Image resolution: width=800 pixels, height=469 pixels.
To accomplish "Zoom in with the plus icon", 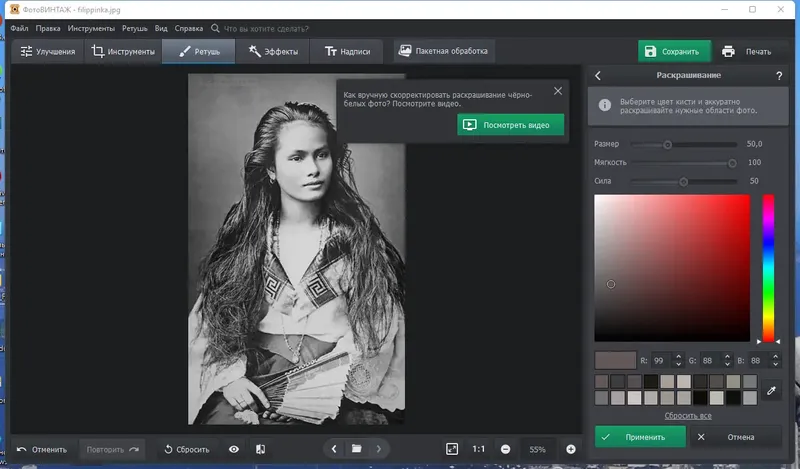I will 570,449.
